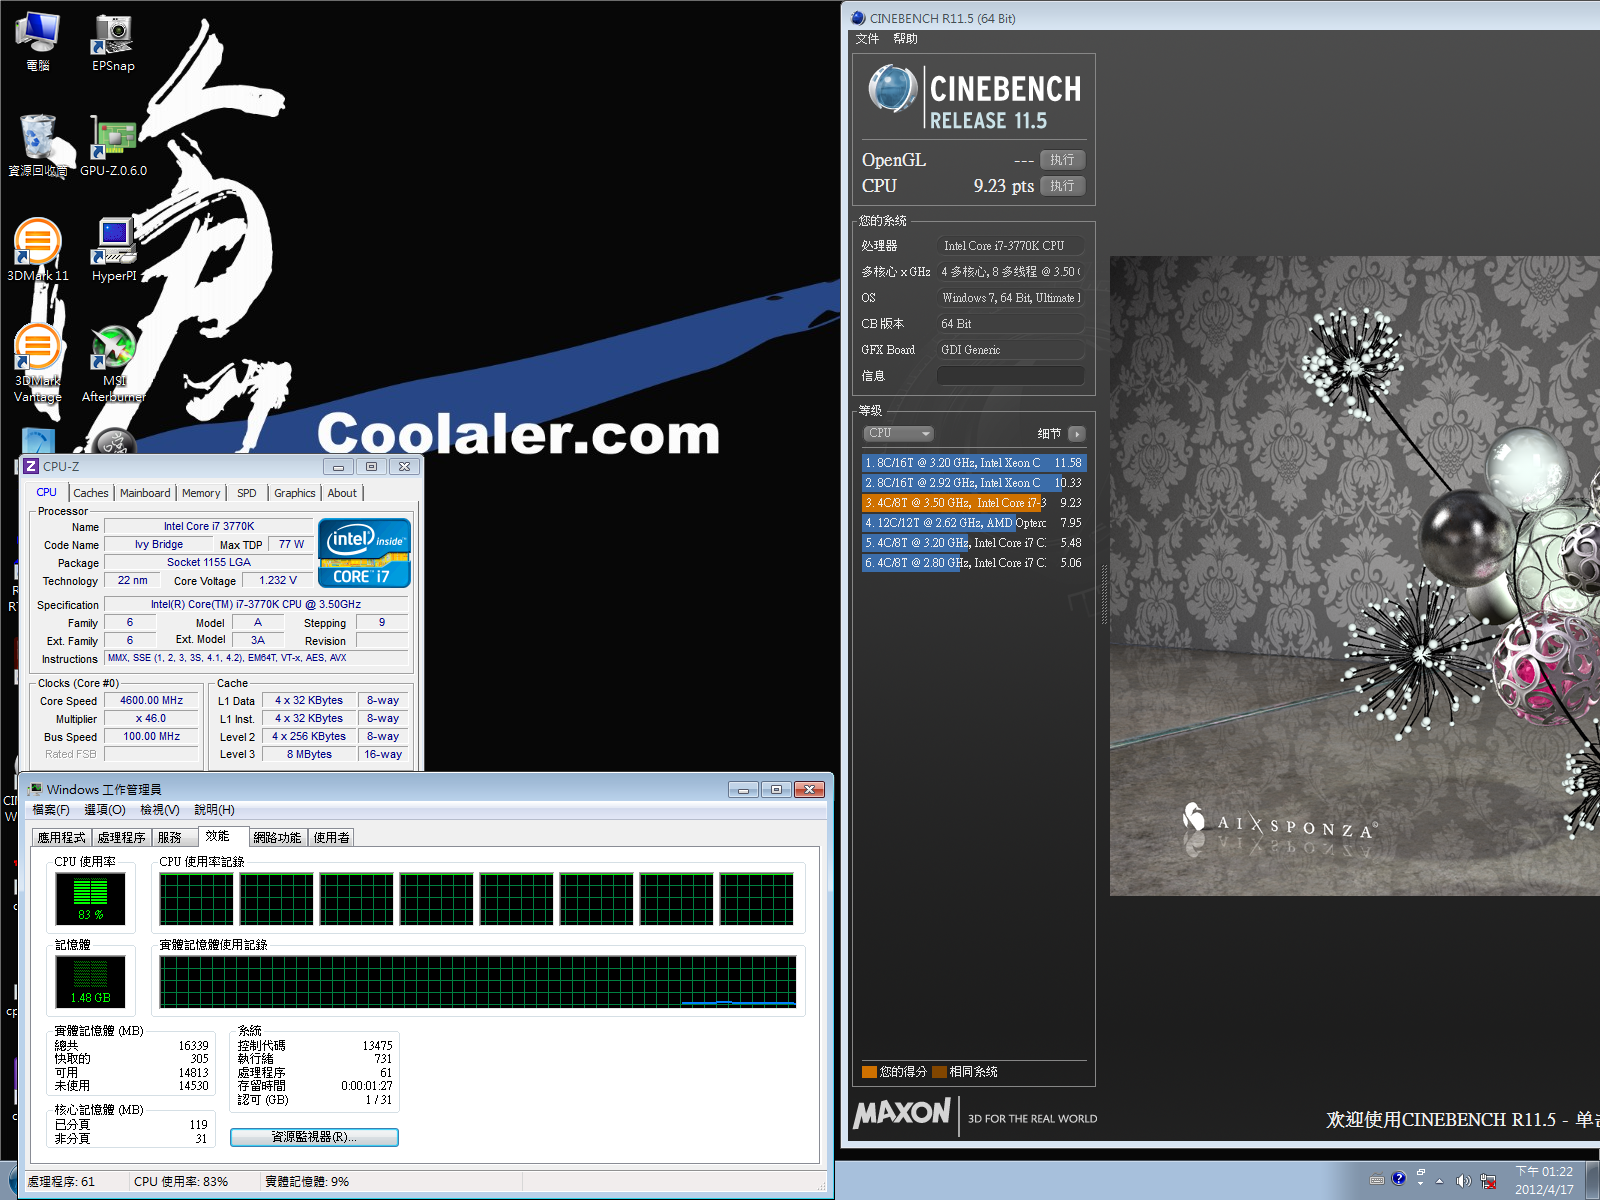1600x1200 pixels.
Task: Click the Core Voltage 1.232 V value
Action: coord(278,581)
